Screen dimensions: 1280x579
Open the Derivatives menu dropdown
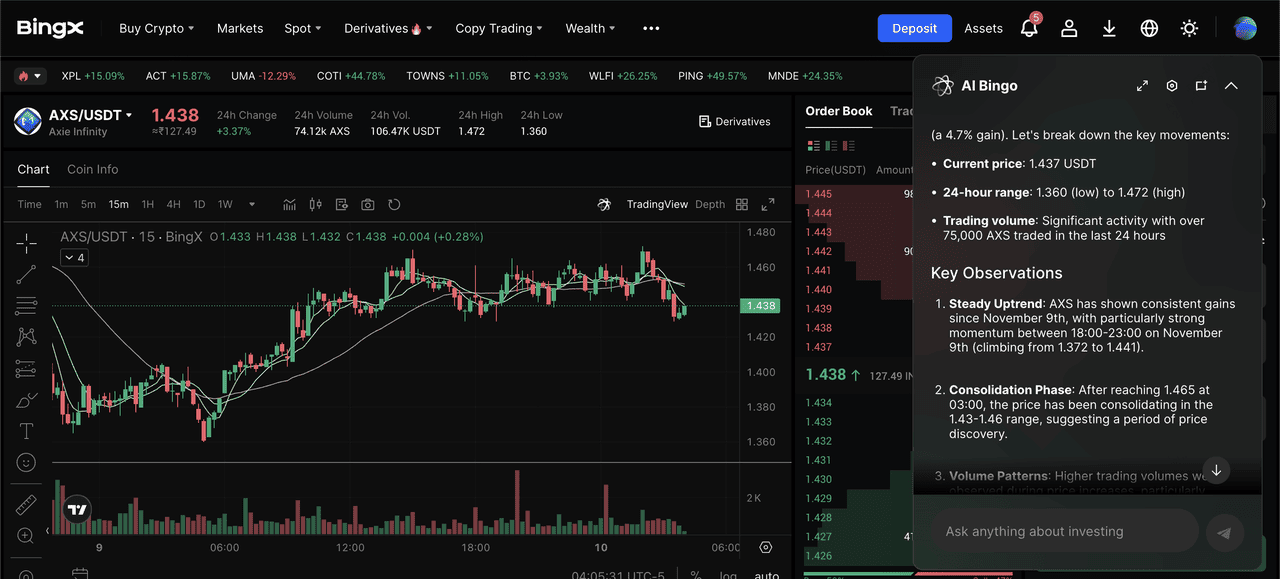tap(388, 28)
